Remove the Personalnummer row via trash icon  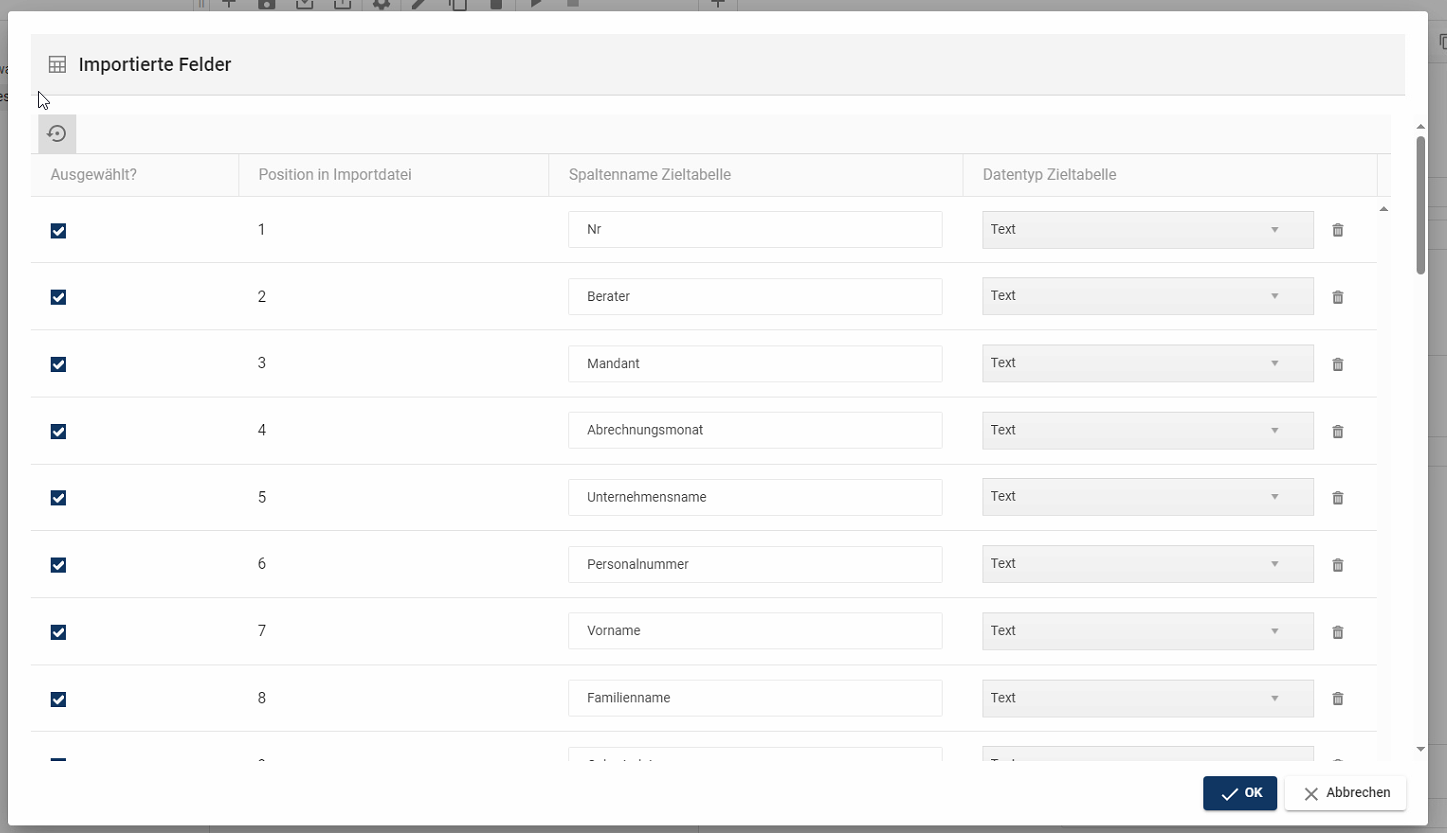pos(1337,565)
